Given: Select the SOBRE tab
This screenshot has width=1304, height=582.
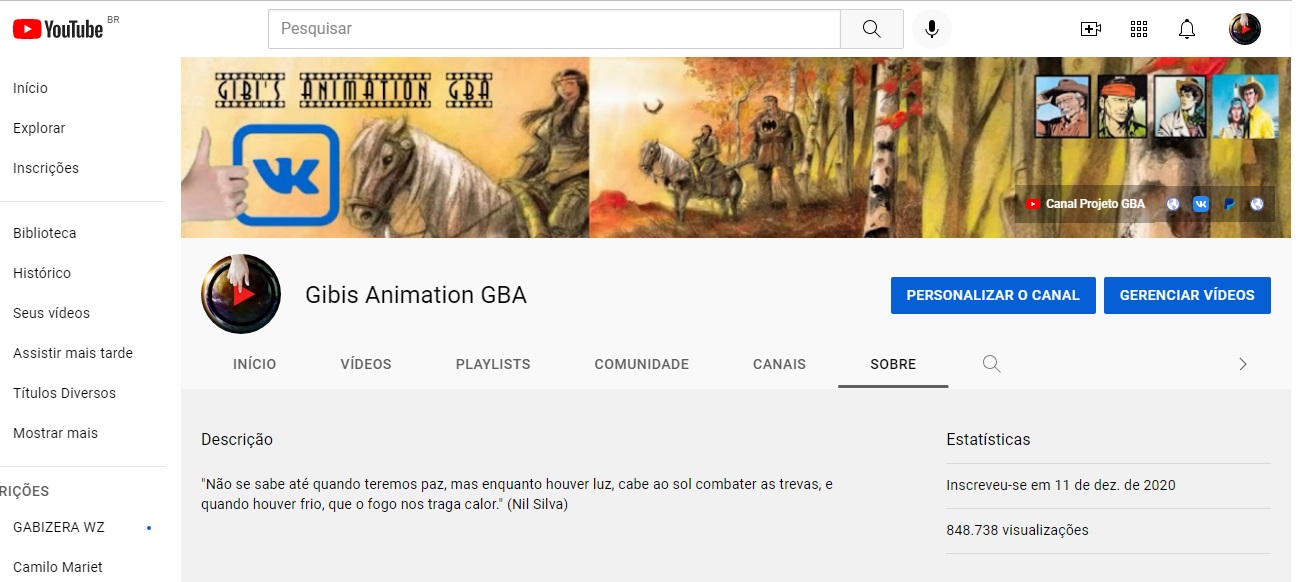Looking at the screenshot, I should click(893, 364).
